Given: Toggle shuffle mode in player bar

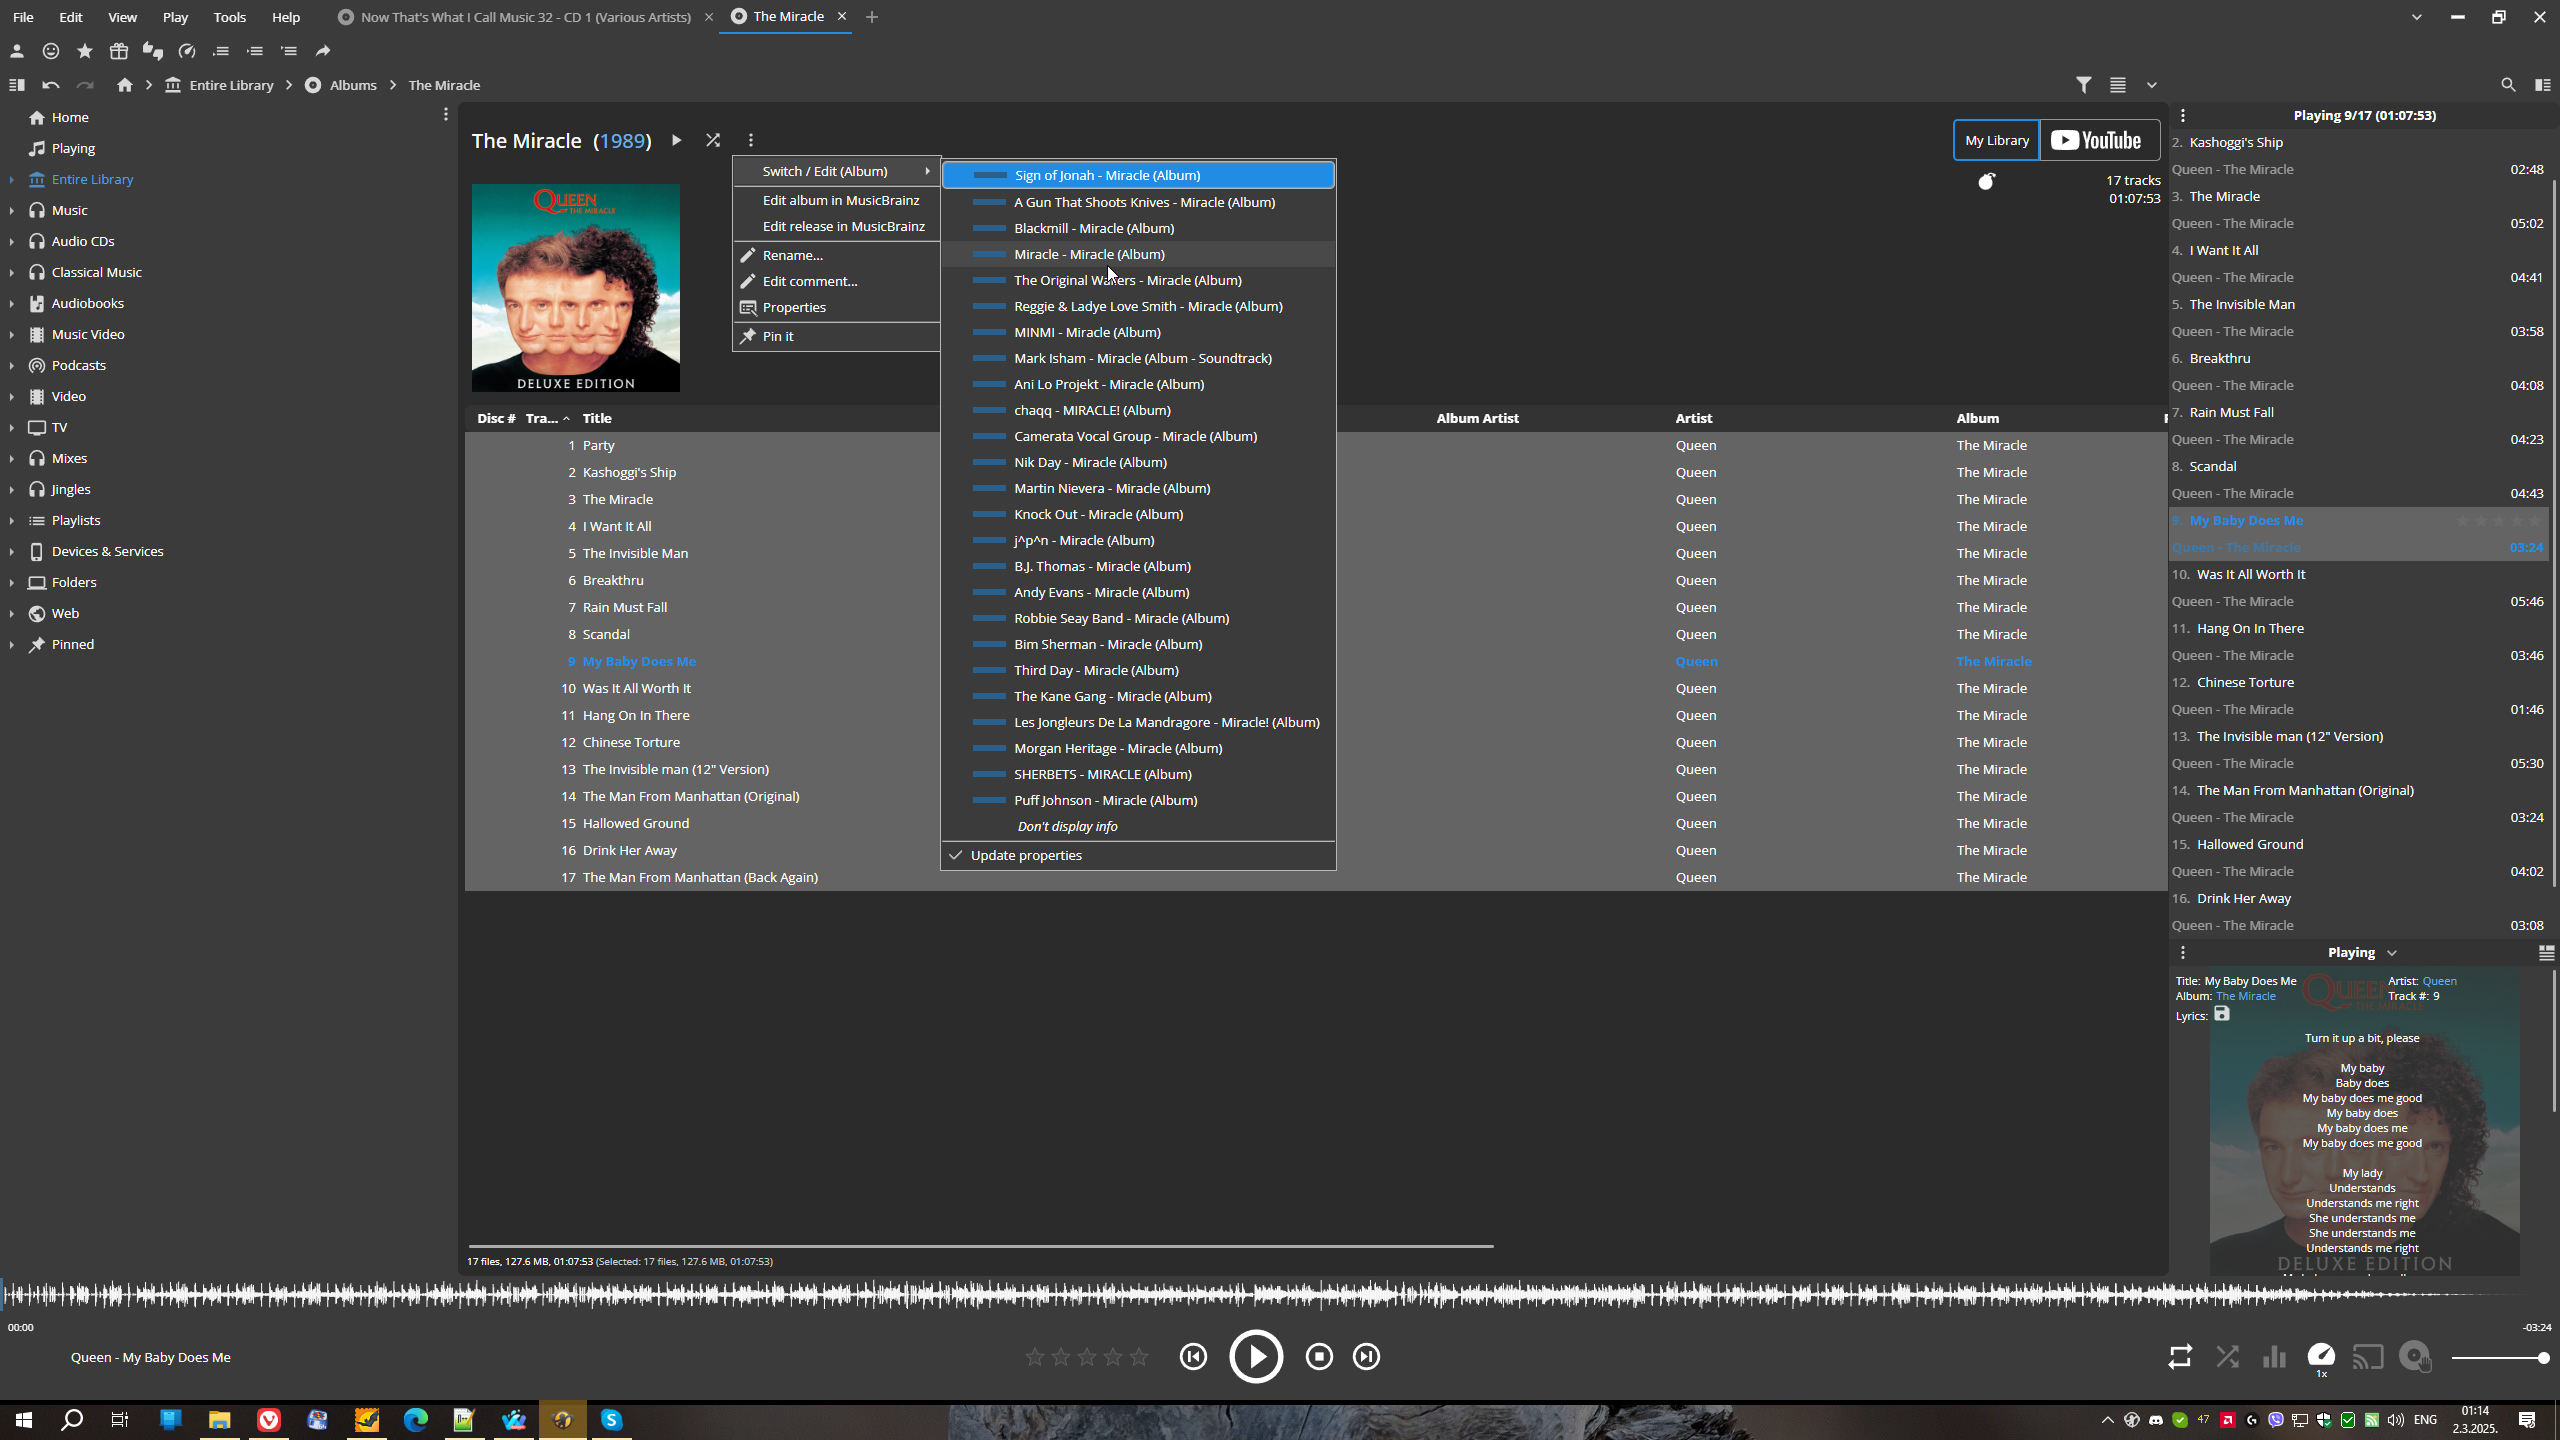Looking at the screenshot, I should tap(2228, 1357).
